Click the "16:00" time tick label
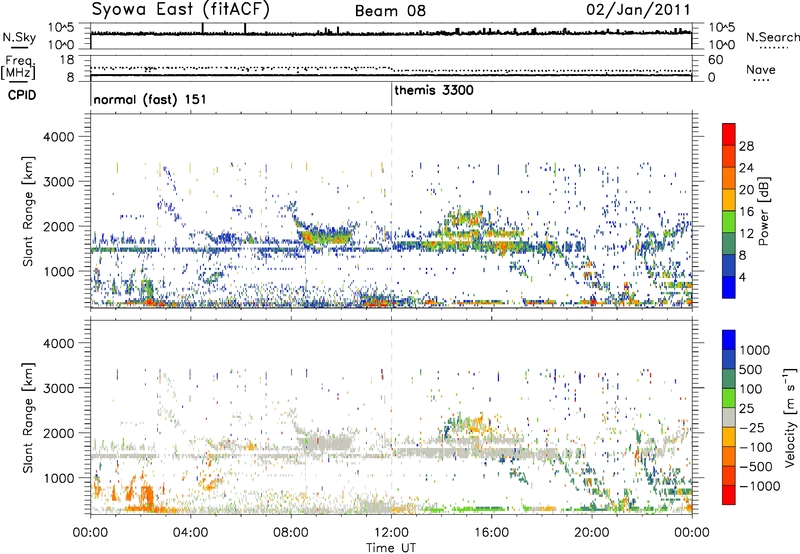This screenshot has height=554, width=800. click(491, 533)
